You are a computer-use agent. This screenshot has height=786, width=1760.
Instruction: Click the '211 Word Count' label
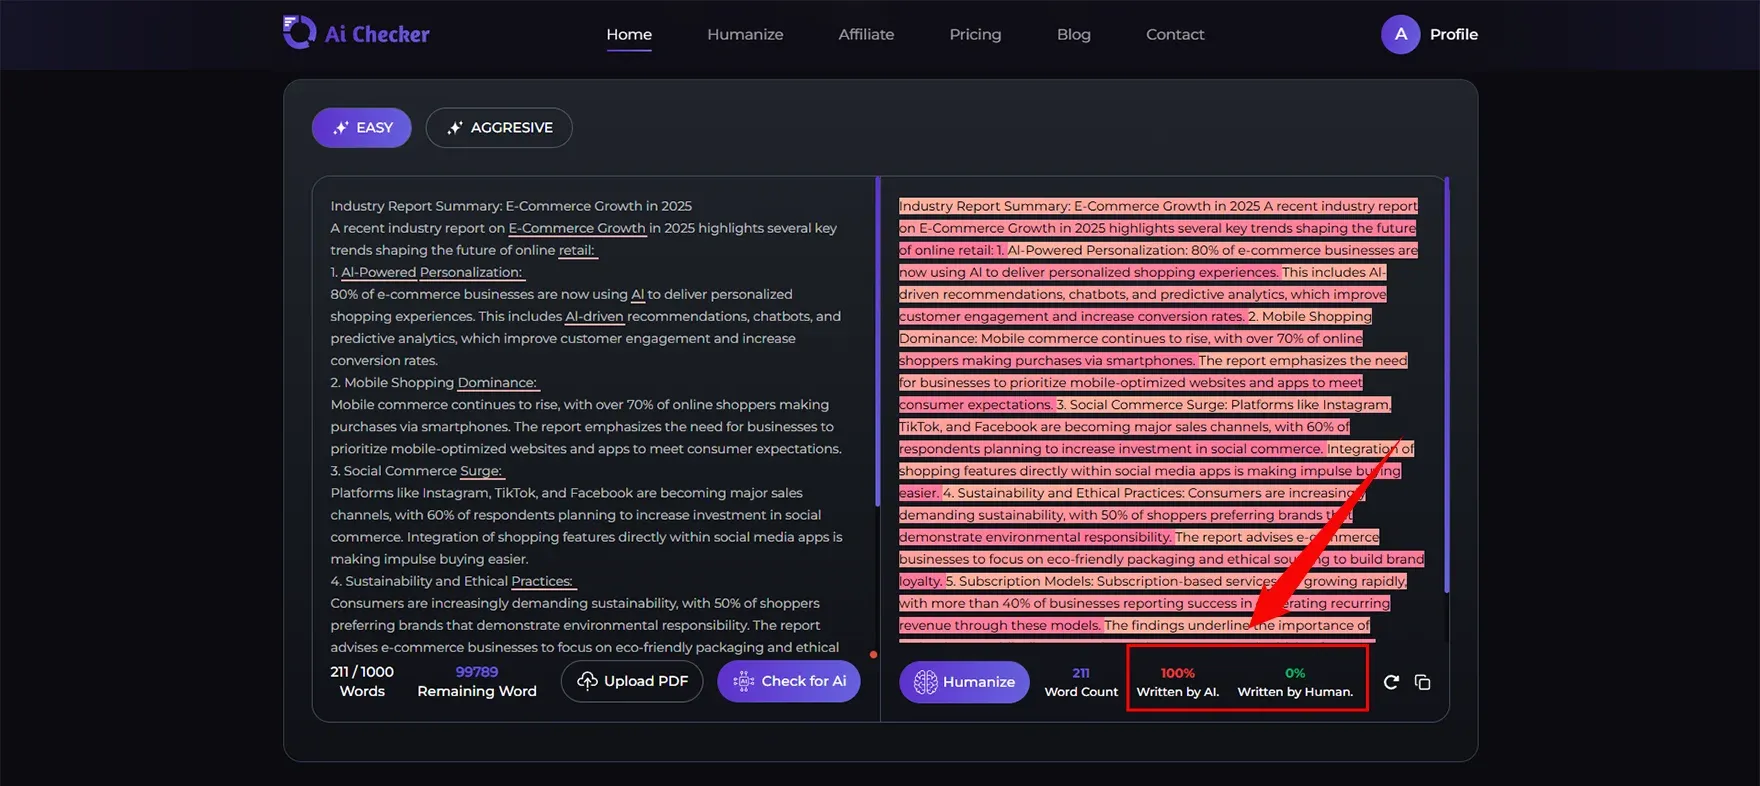1081,682
